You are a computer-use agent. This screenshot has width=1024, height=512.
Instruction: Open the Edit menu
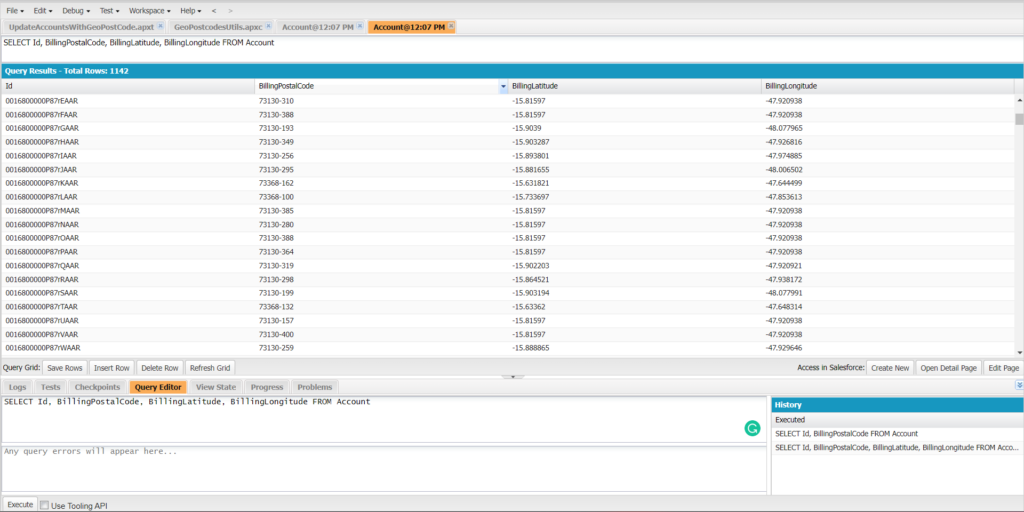click(x=42, y=11)
